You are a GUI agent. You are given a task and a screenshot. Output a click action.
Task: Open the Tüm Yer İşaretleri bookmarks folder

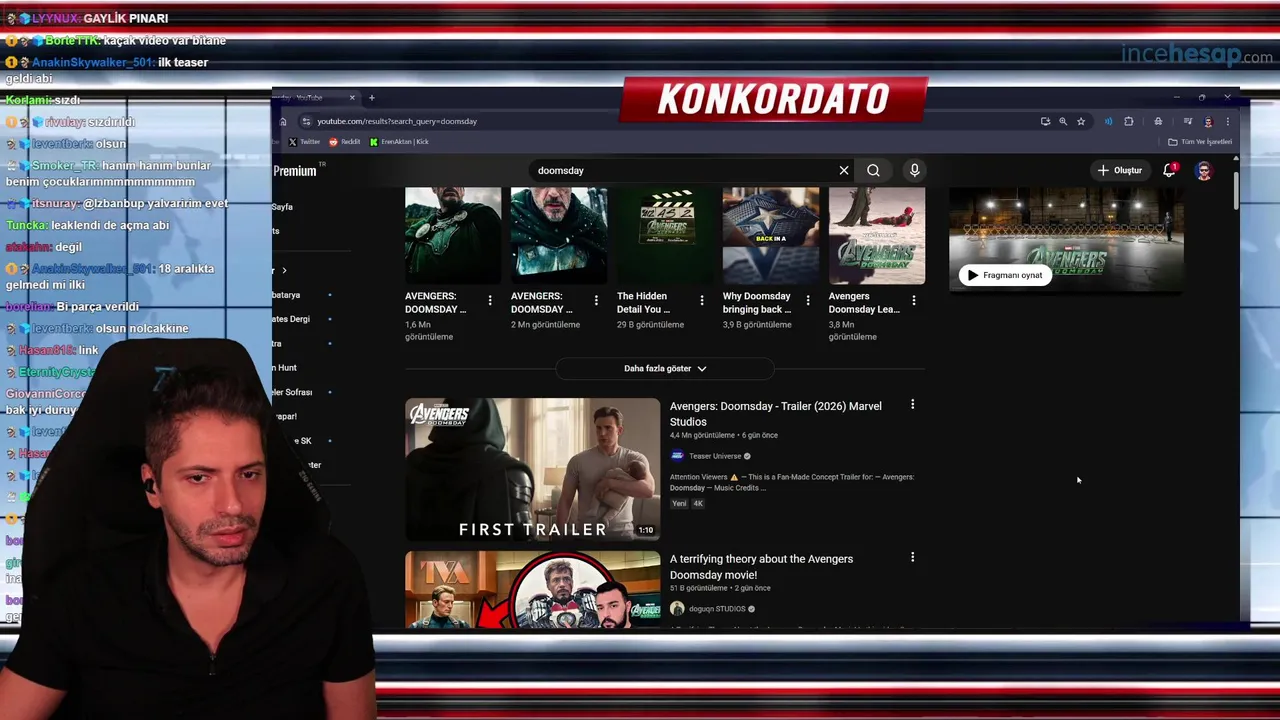click(x=1200, y=142)
